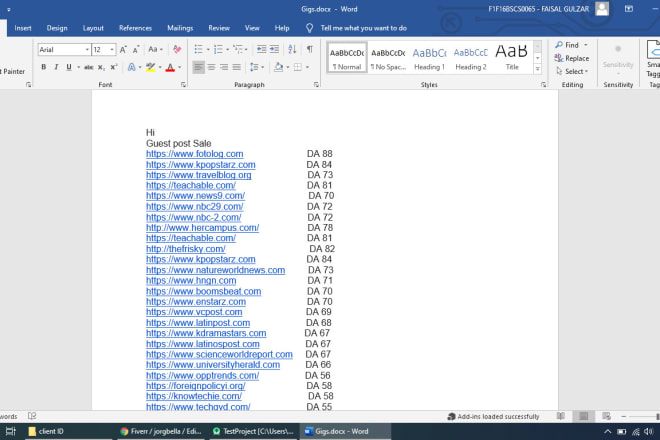The image size is (660, 440).
Task: Click Align Right icon
Action: tap(224, 67)
